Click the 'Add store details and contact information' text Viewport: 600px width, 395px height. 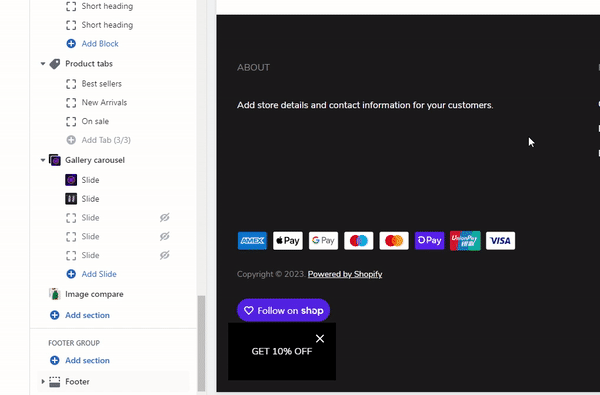(365, 105)
